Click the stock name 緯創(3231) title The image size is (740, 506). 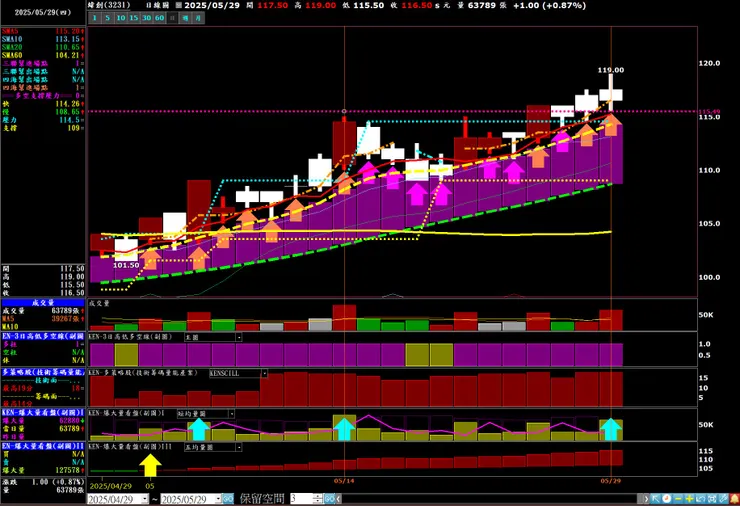coord(109,5)
